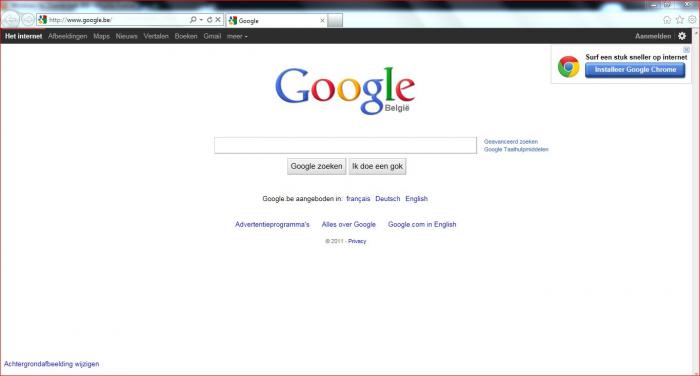Refresh the page with reload icon
This screenshot has width=700, height=376.
pos(209,20)
